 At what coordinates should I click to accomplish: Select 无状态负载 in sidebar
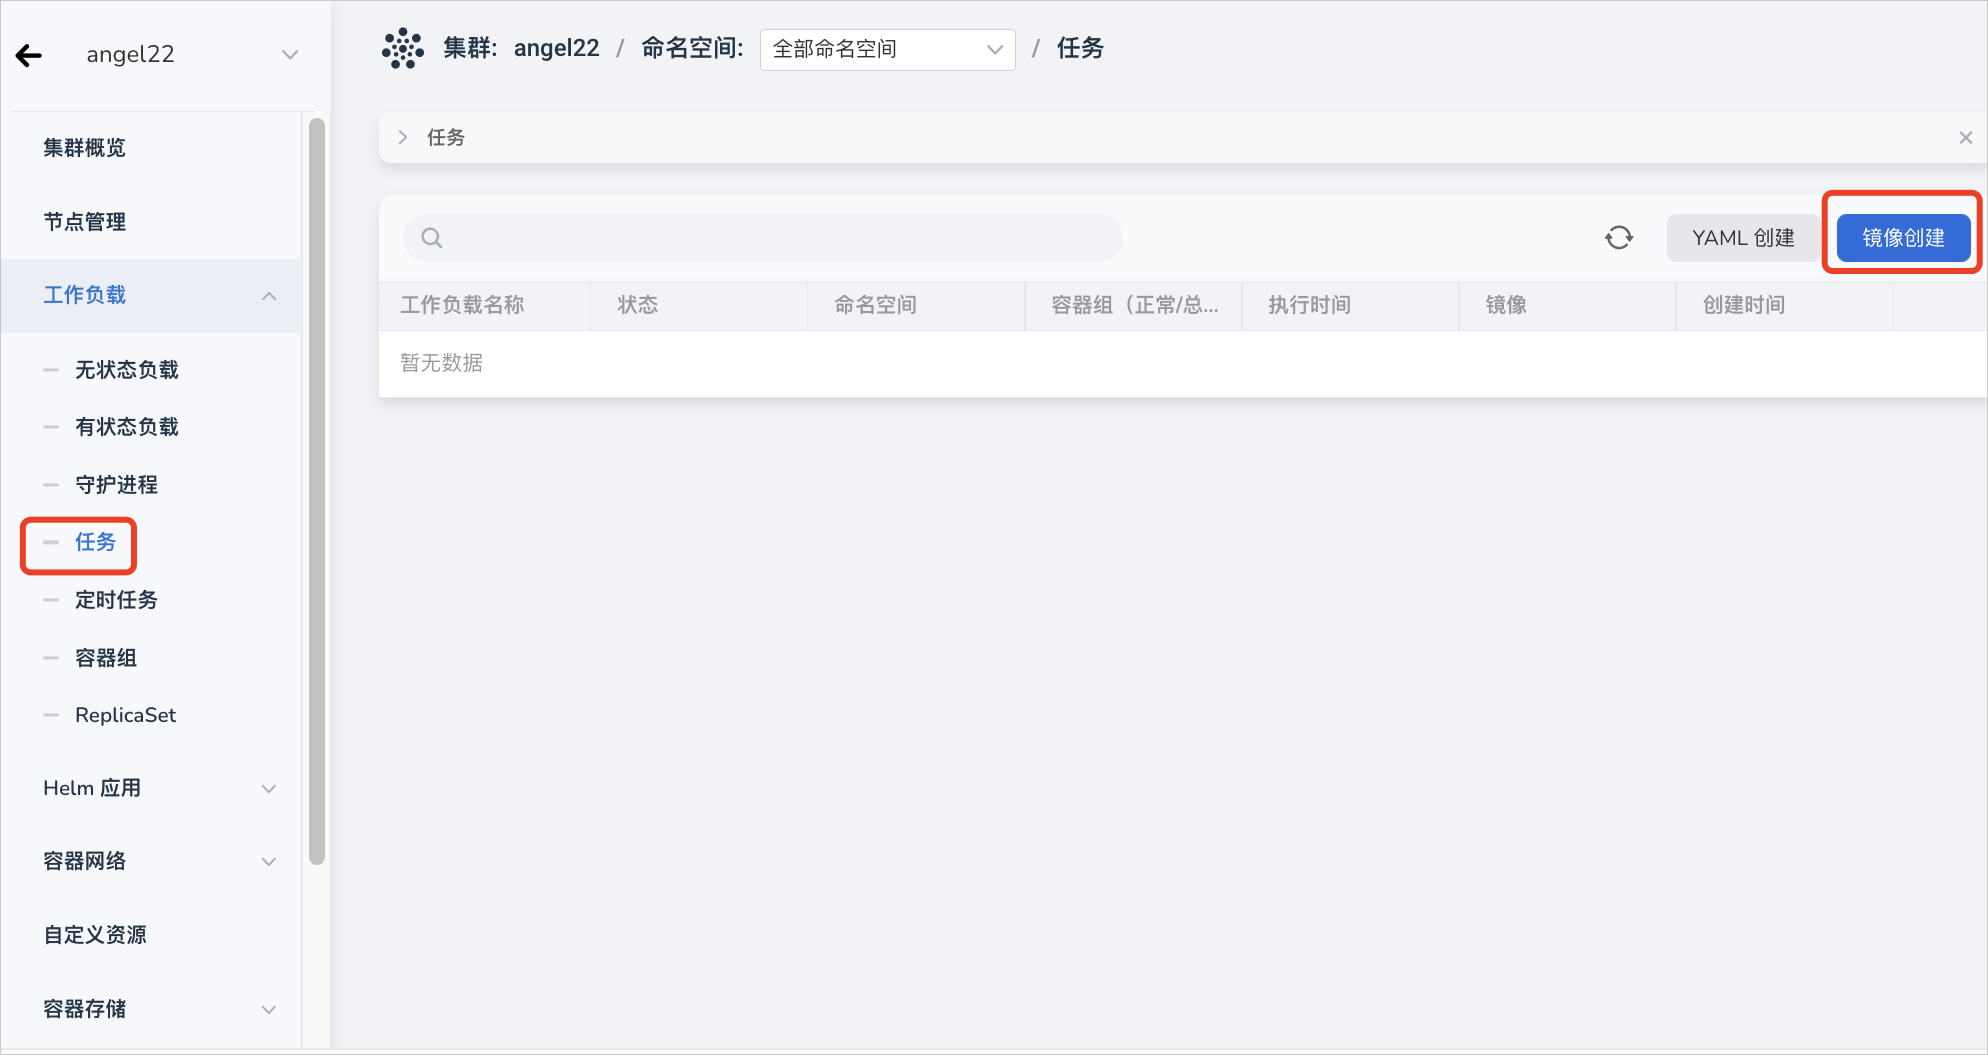126,370
